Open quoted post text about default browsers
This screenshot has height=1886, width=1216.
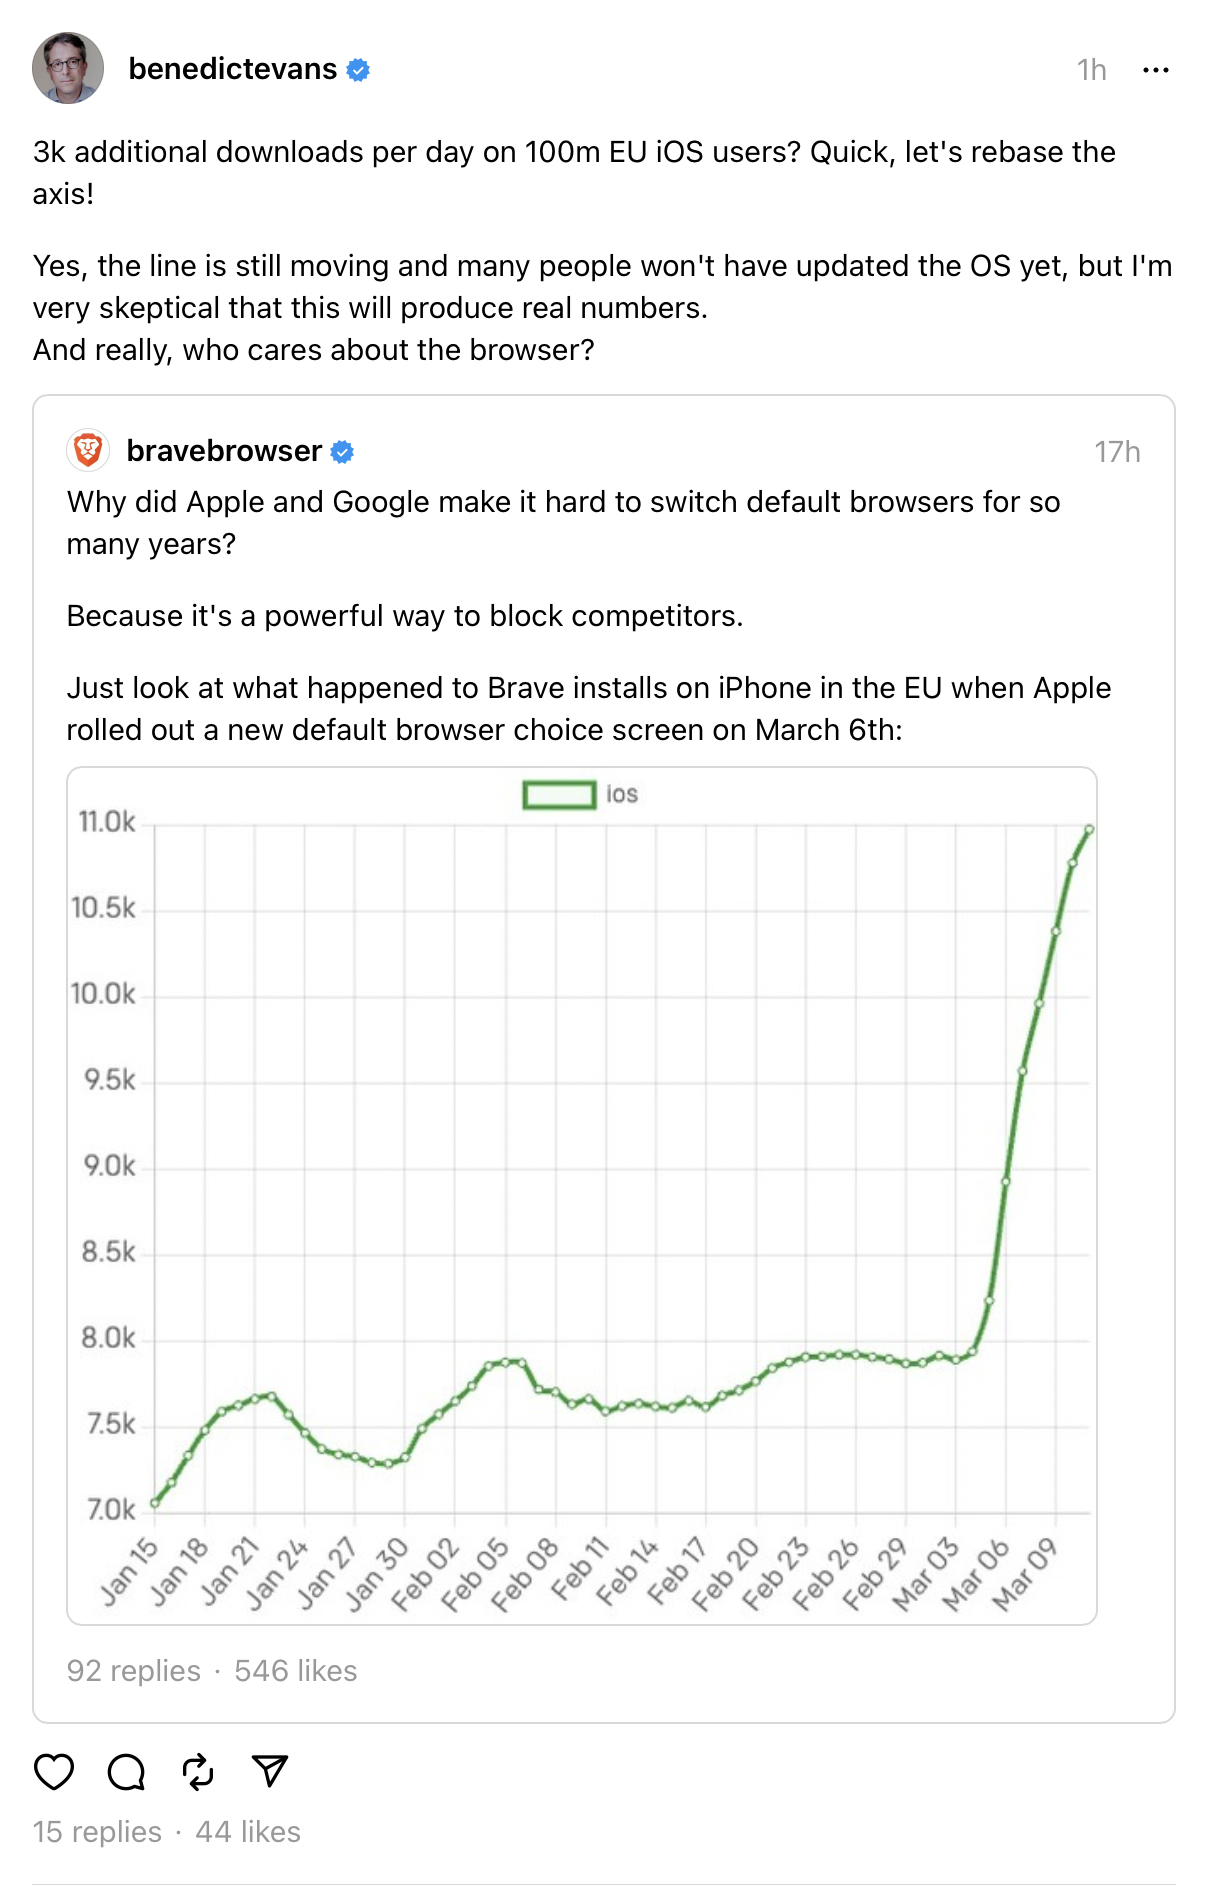pyautogui.click(x=563, y=522)
